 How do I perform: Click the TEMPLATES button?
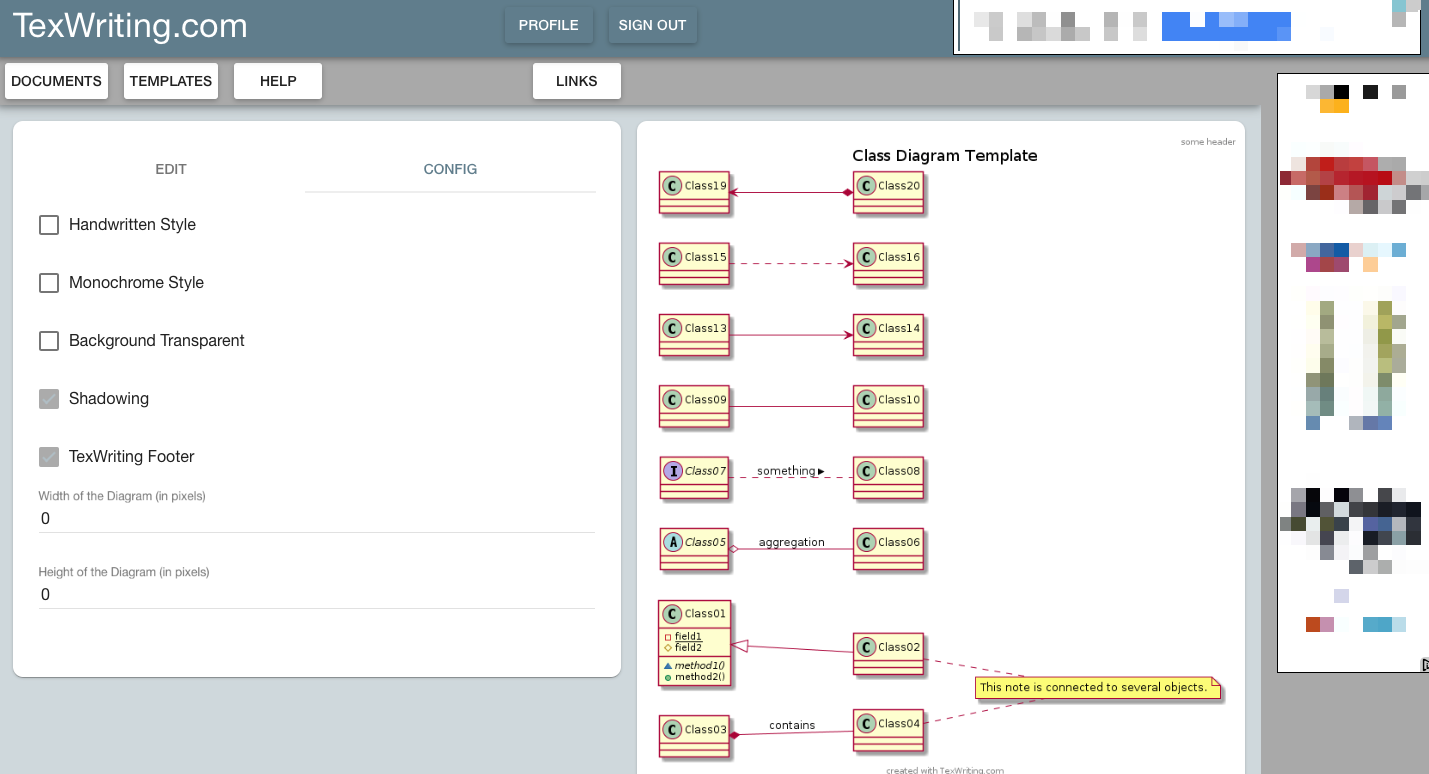coord(171,81)
